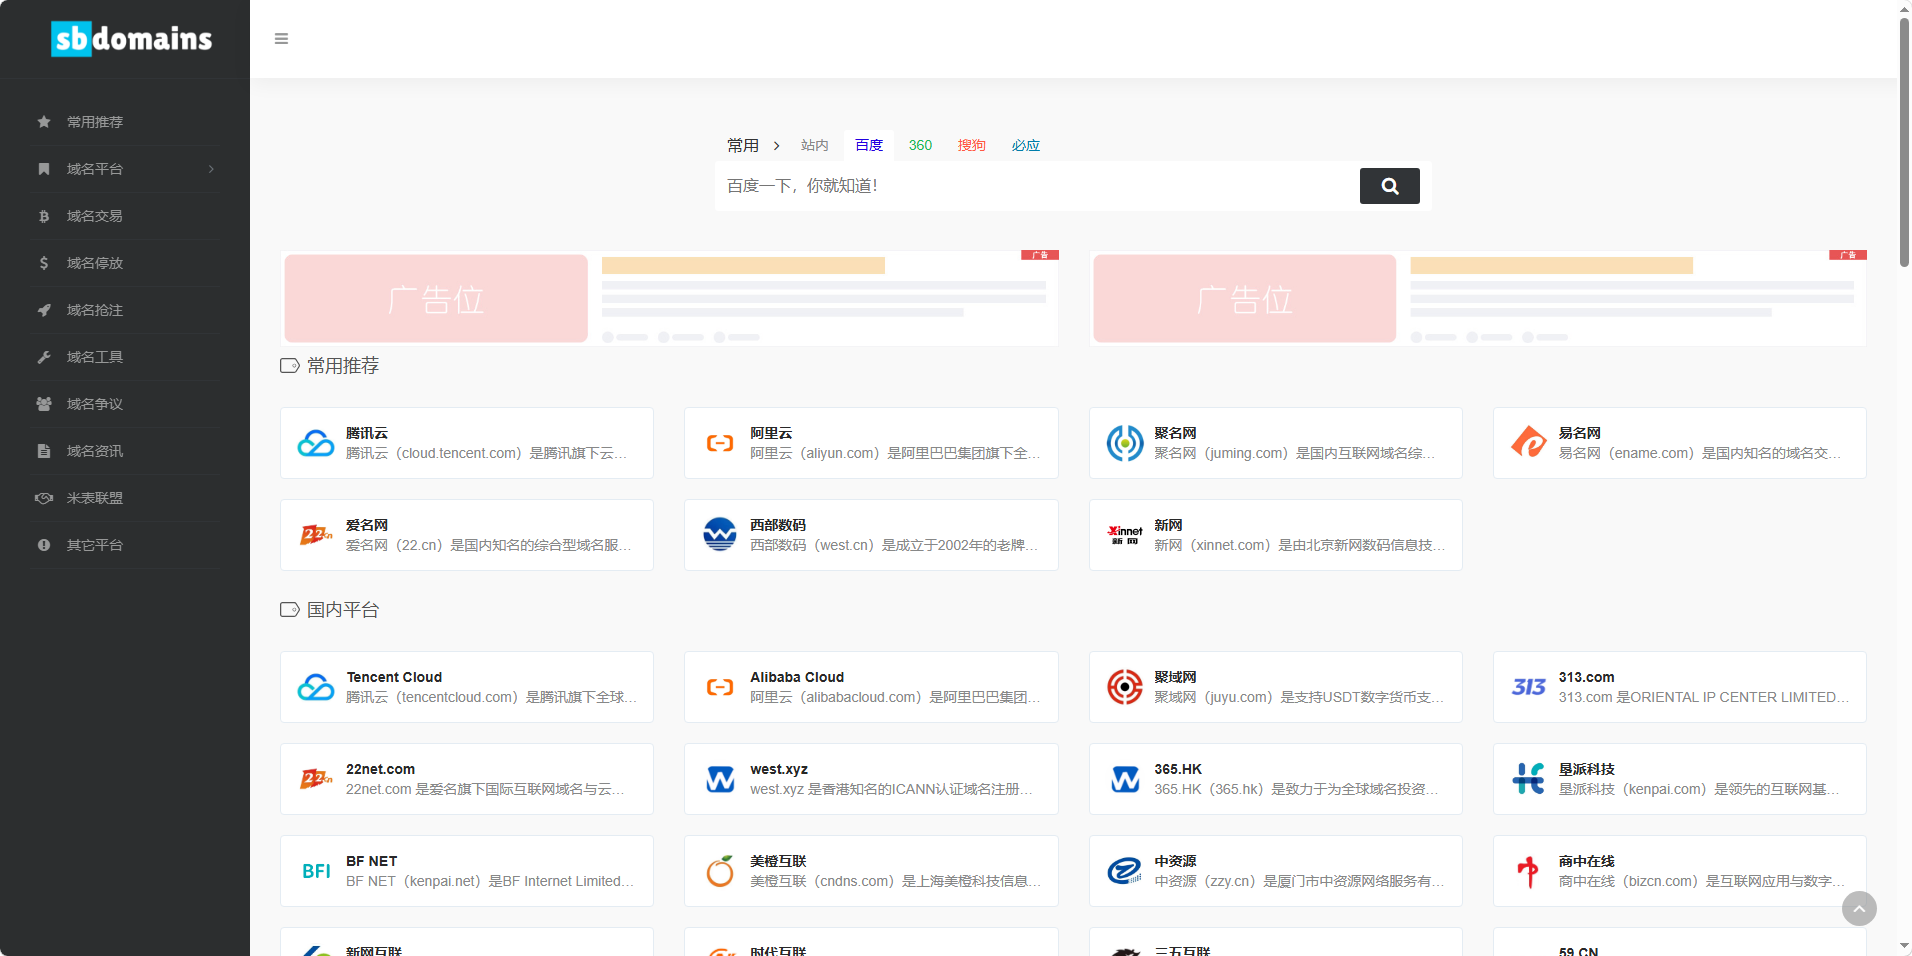The image size is (1912, 956).
Task: Click the west.xyz W logo icon
Action: coord(720,779)
